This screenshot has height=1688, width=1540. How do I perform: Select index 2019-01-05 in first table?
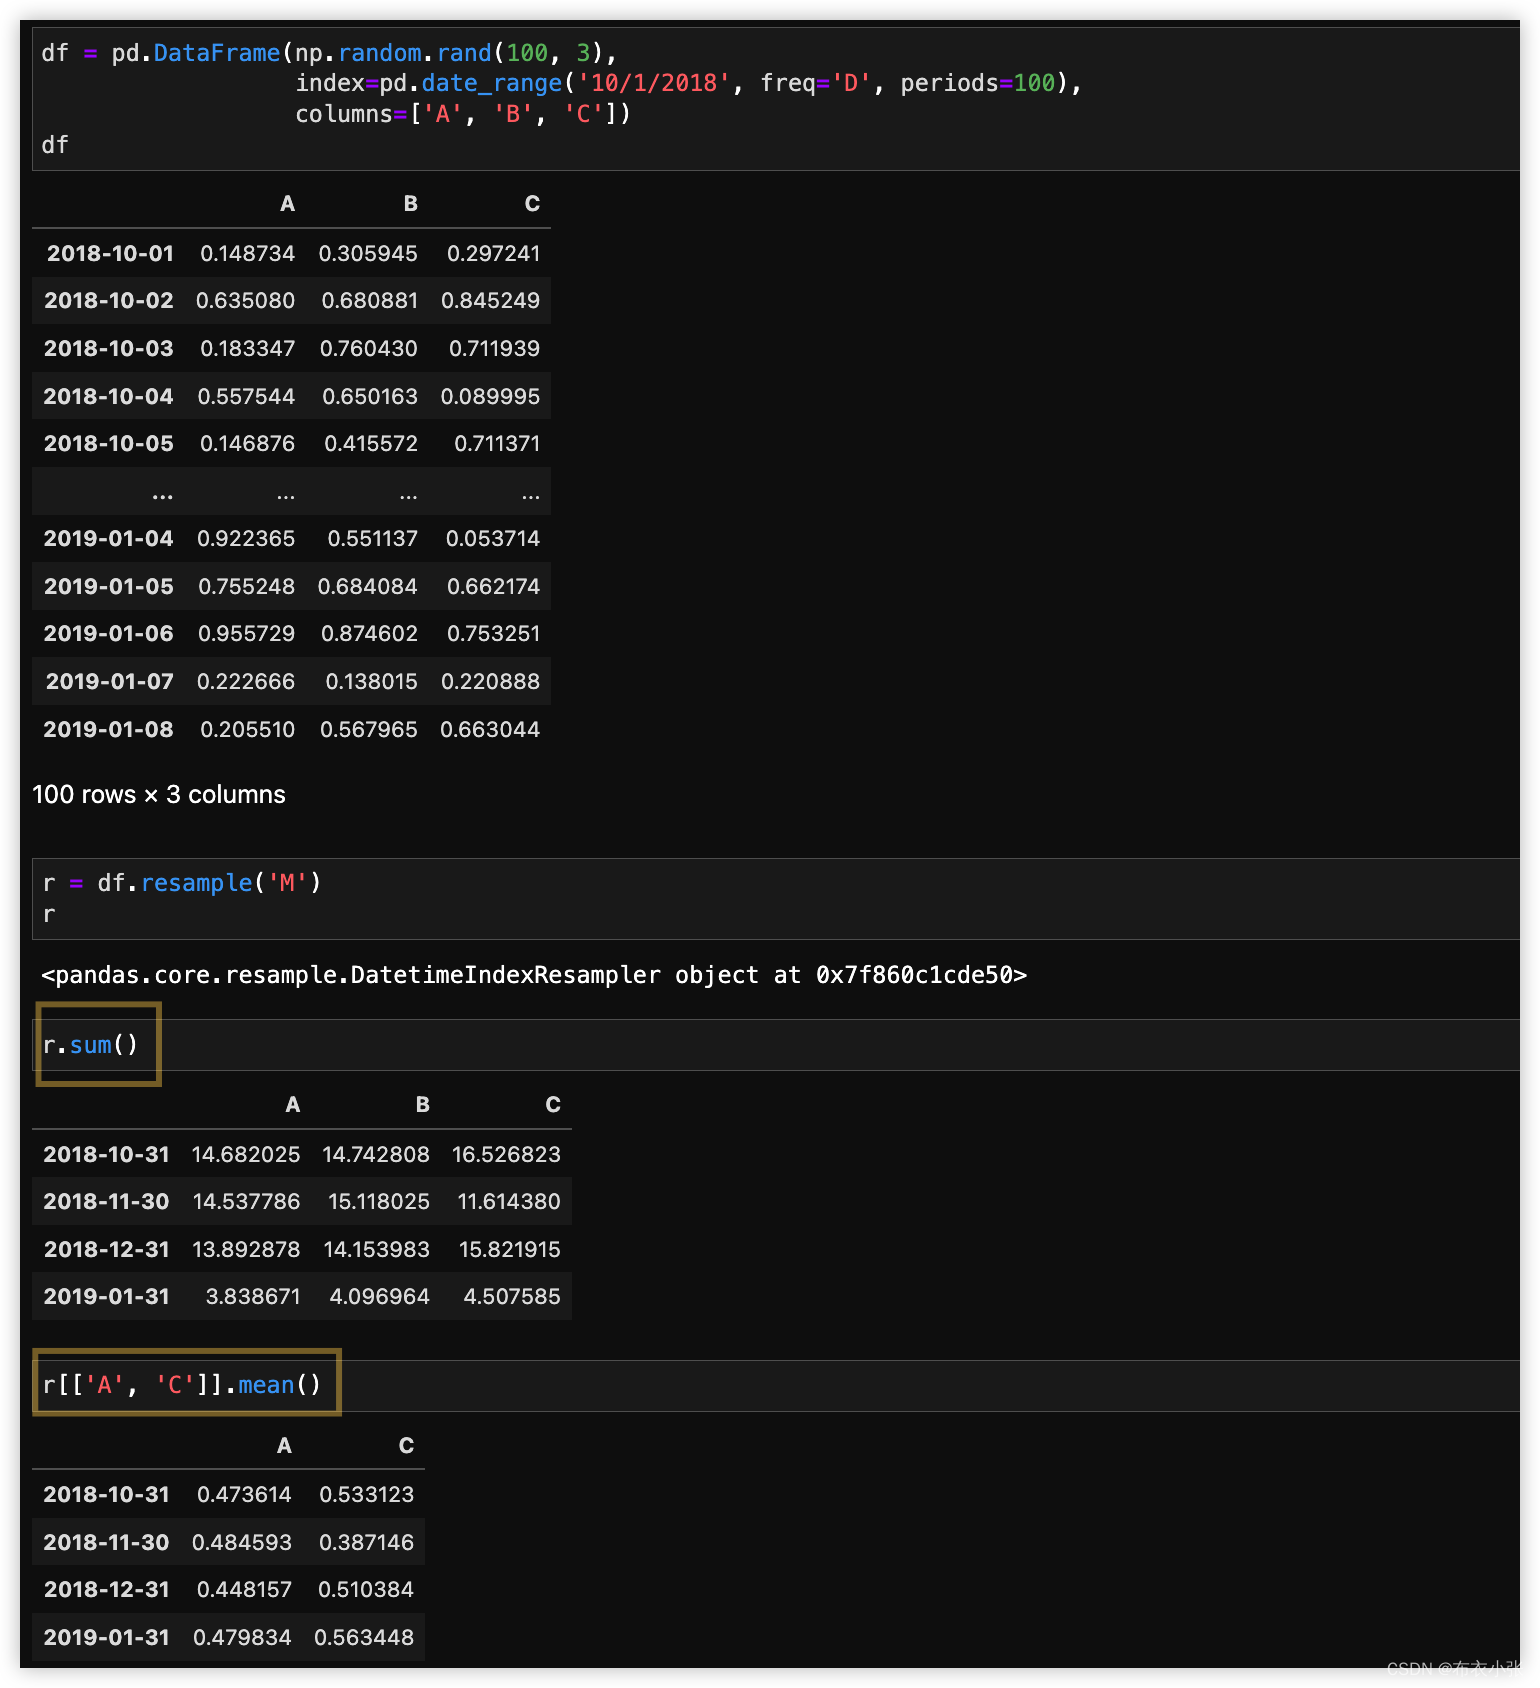(109, 587)
